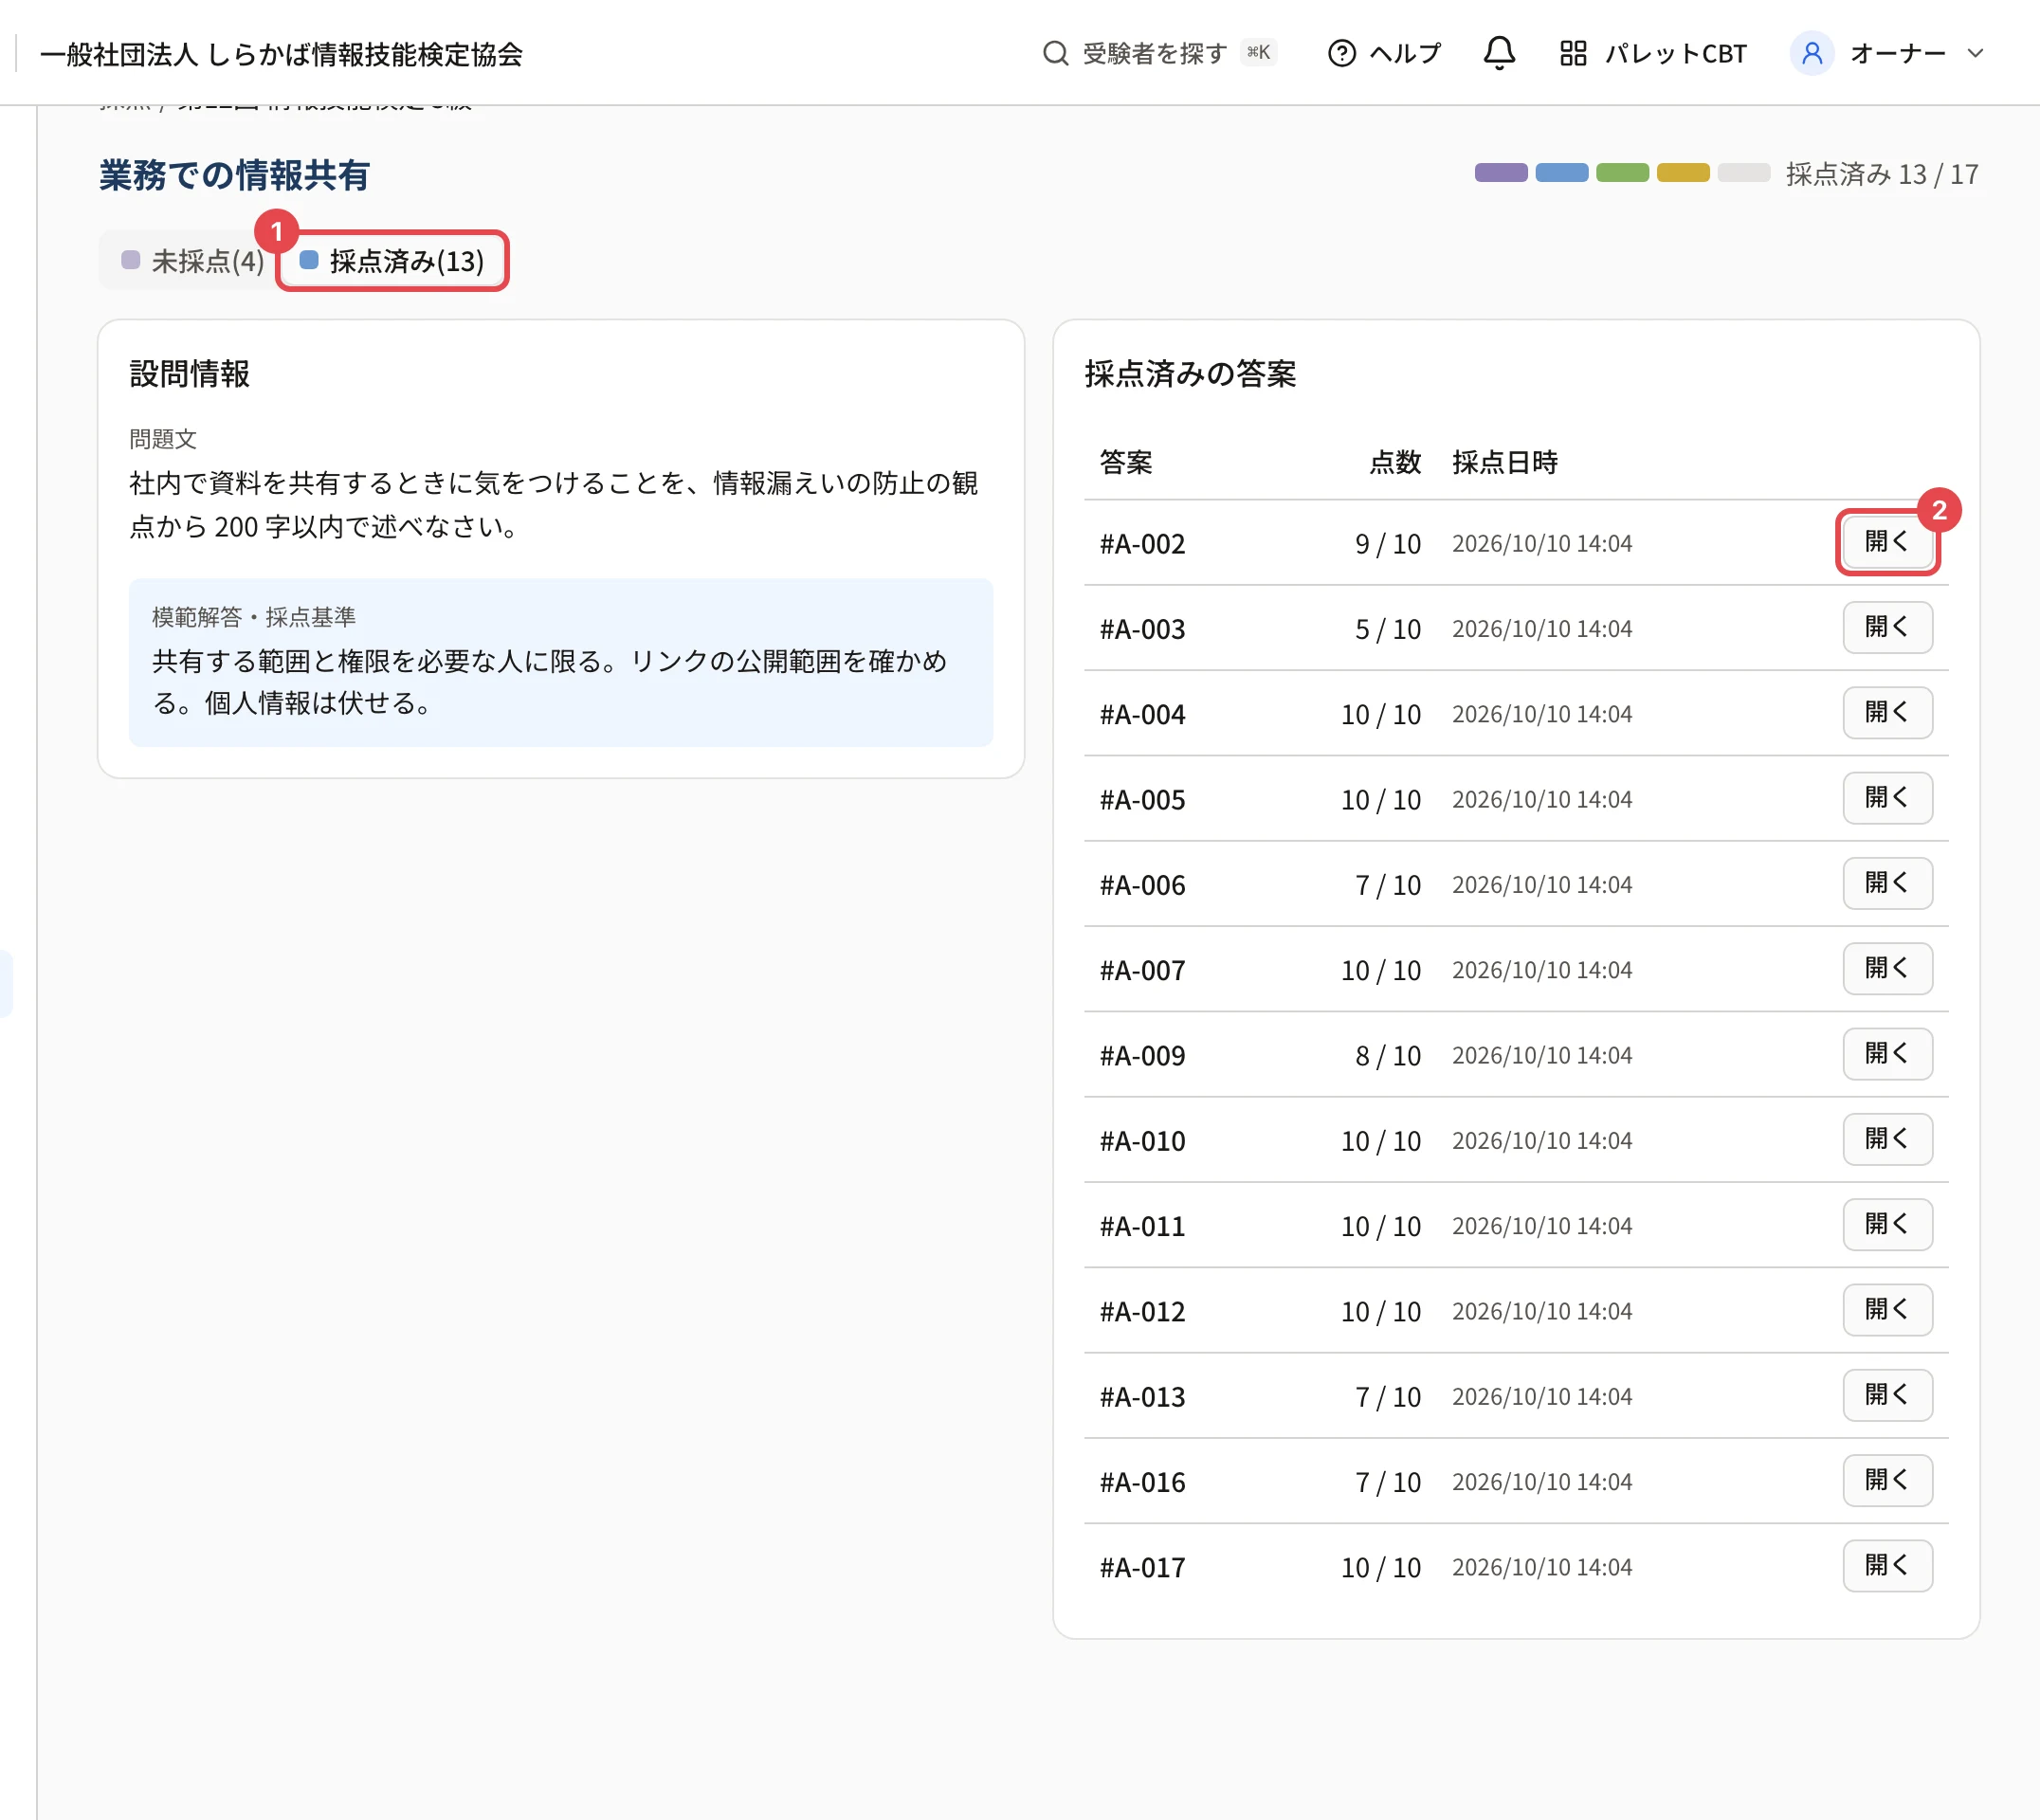Click the gray progress segment

point(1744,173)
